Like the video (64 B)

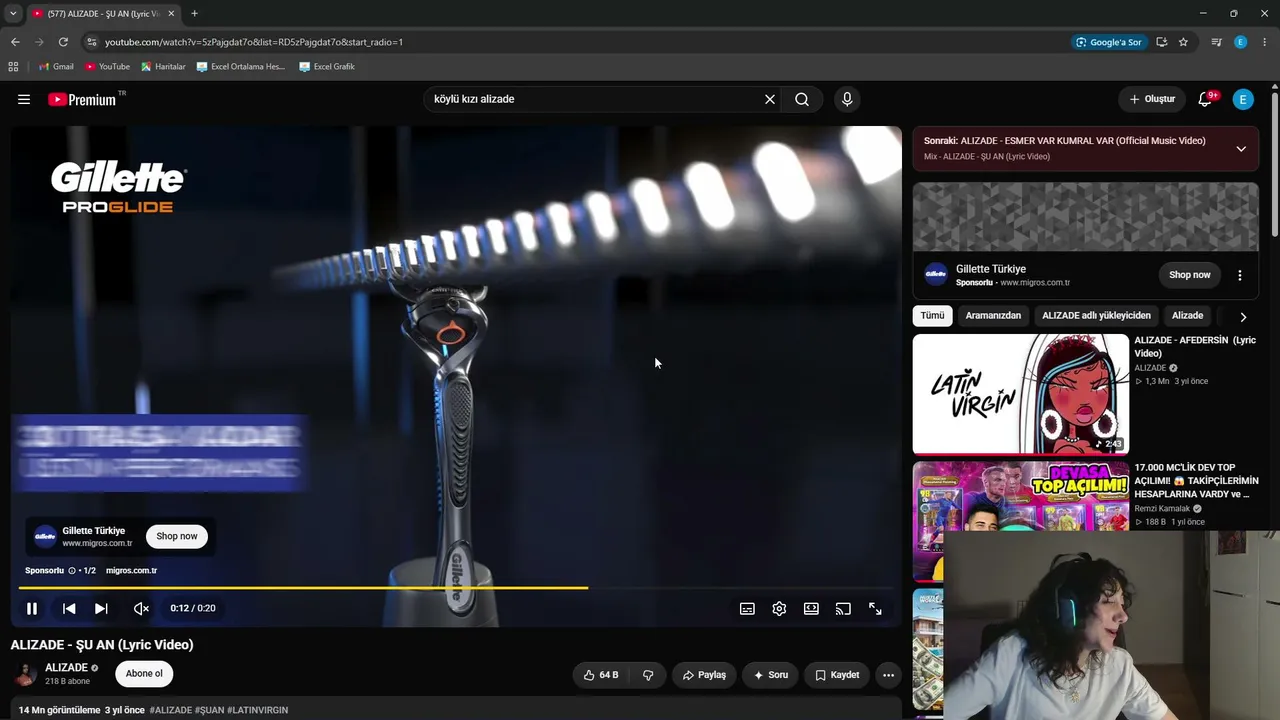coord(601,675)
